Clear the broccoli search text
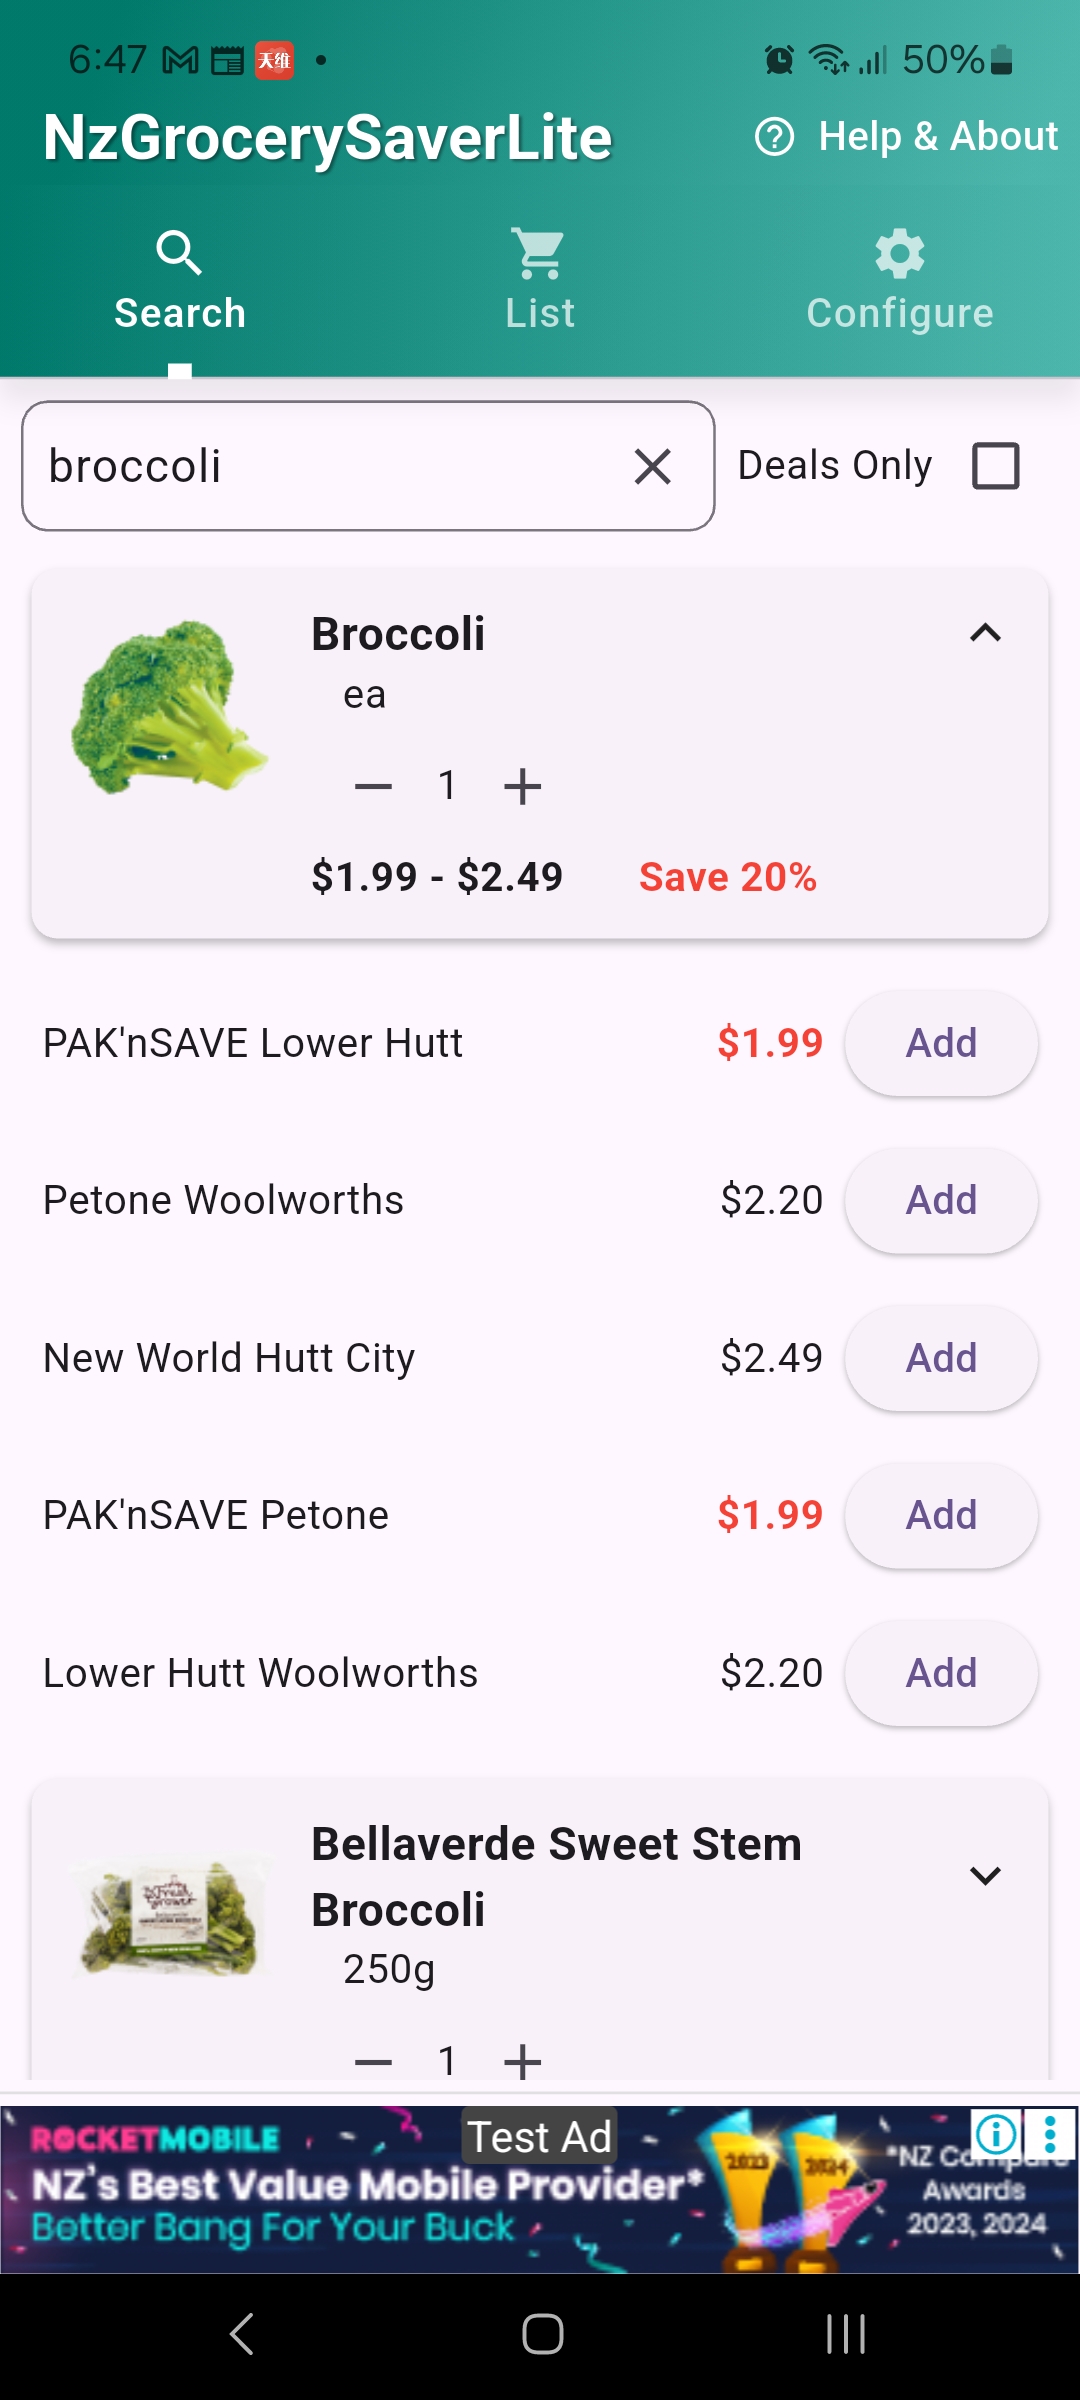Viewport: 1080px width, 2400px height. click(x=652, y=466)
